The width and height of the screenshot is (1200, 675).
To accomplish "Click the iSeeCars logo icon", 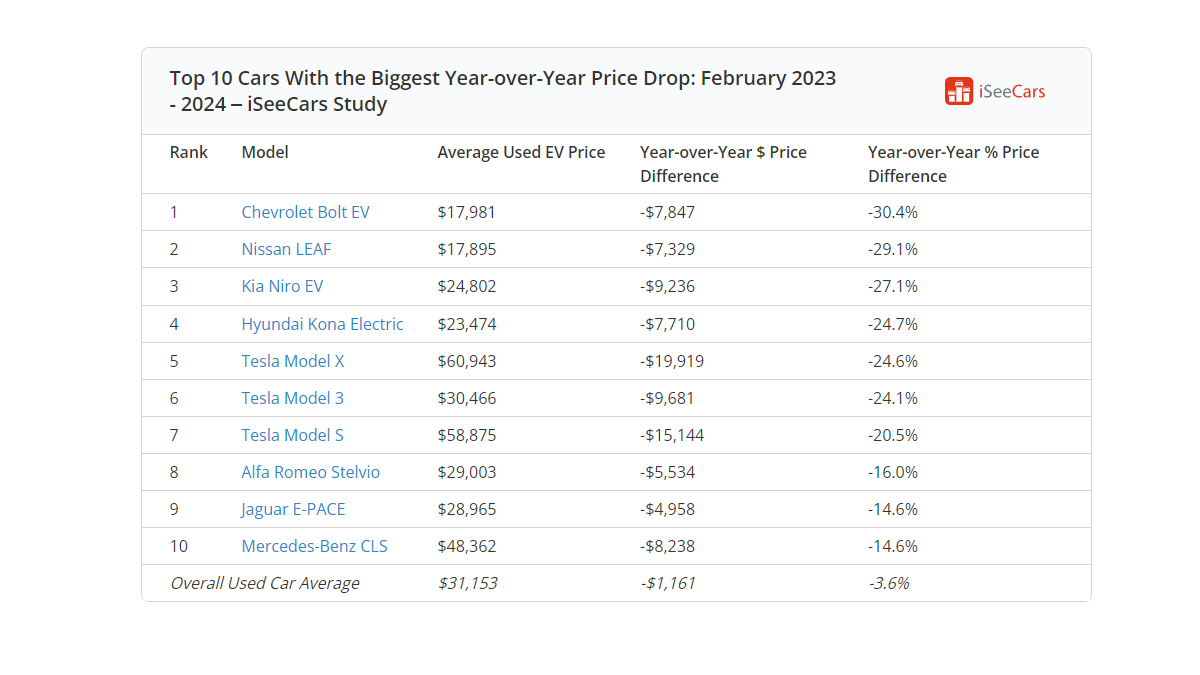I will pyautogui.click(x=959, y=91).
